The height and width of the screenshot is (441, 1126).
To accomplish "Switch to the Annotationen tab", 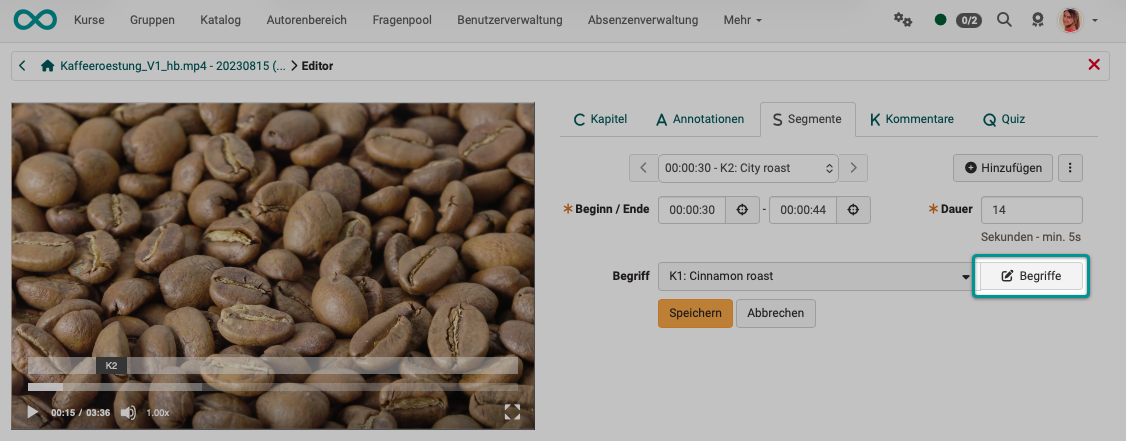I will point(700,119).
